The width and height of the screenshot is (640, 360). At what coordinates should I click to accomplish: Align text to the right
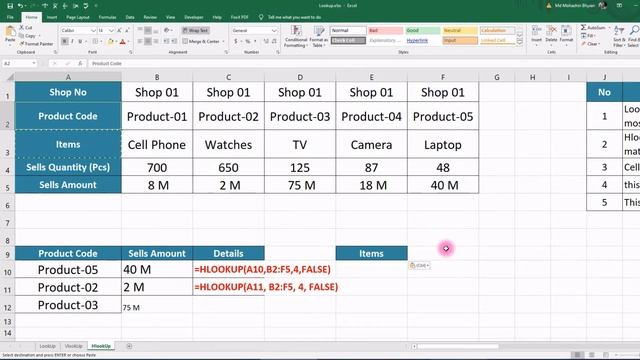pyautogui.click(x=156, y=41)
